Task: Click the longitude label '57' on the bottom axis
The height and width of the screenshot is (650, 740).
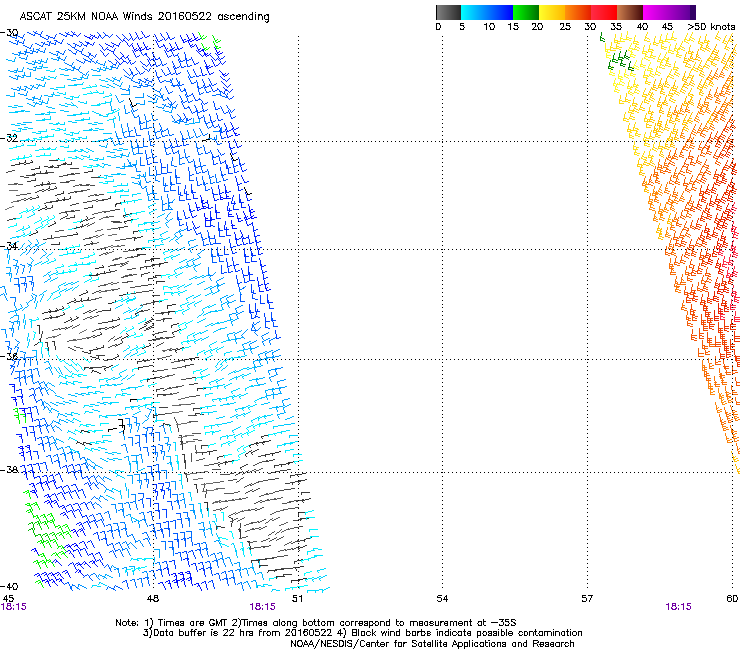Action: 587,599
